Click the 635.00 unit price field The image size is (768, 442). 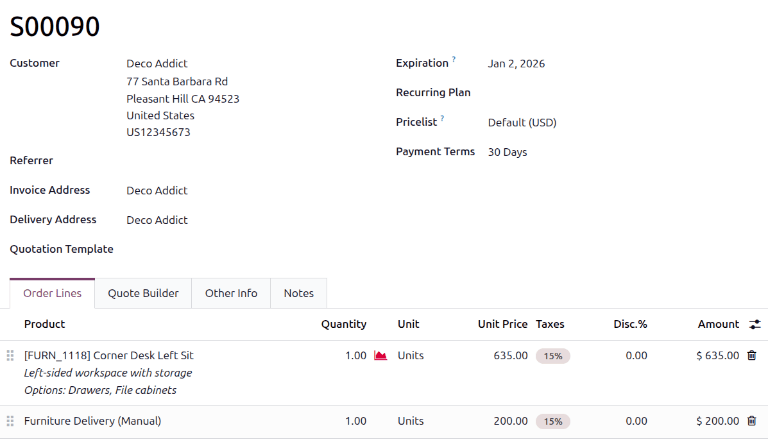click(510, 355)
